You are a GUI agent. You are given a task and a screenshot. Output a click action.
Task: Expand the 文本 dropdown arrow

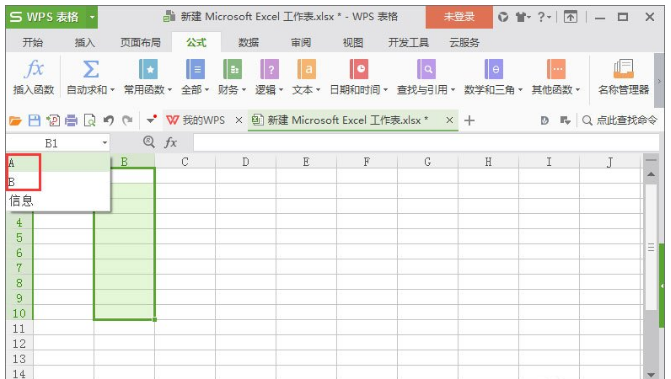[x=318, y=90]
